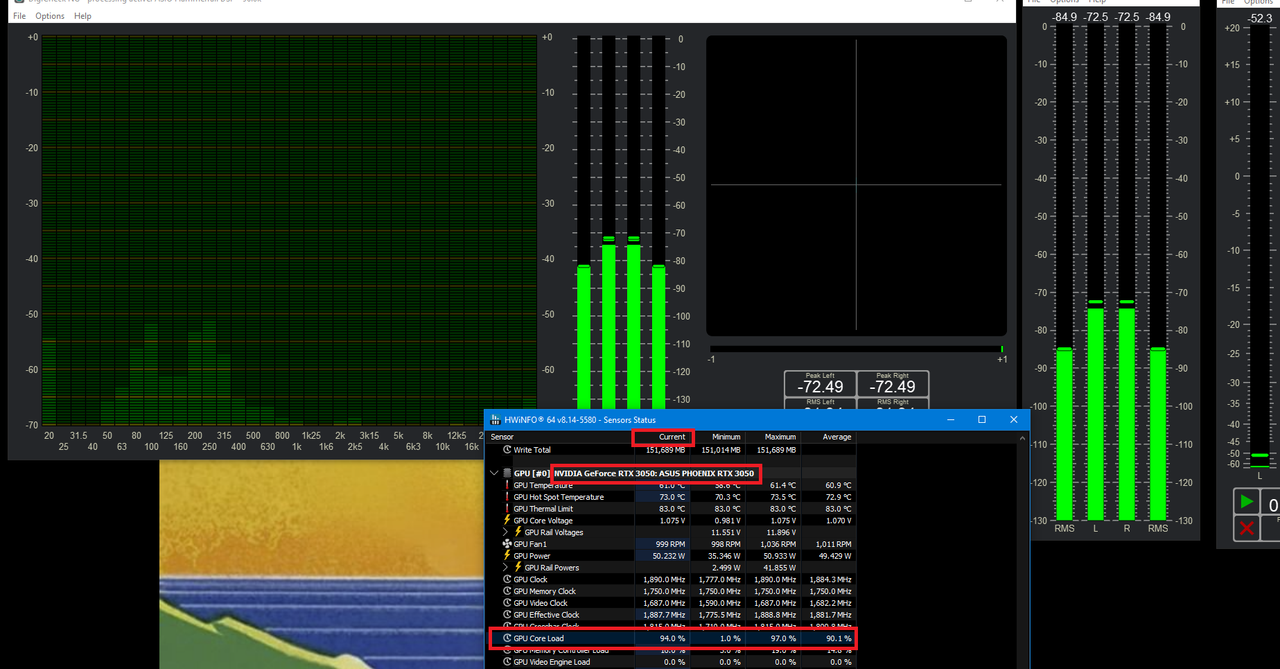Open the File menu in spectrum analyzer window
Screen dimensions: 1280x669
[19, 16]
